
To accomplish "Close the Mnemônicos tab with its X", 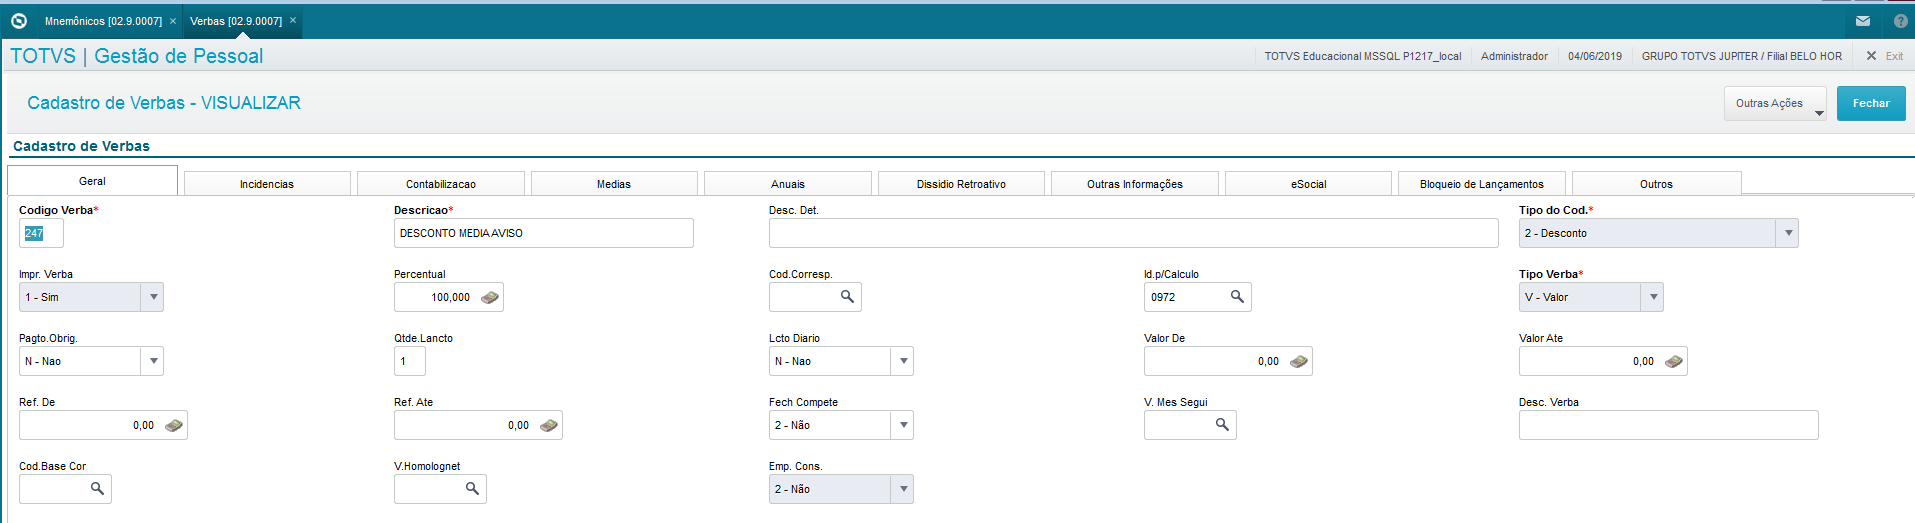I will pyautogui.click(x=173, y=21).
